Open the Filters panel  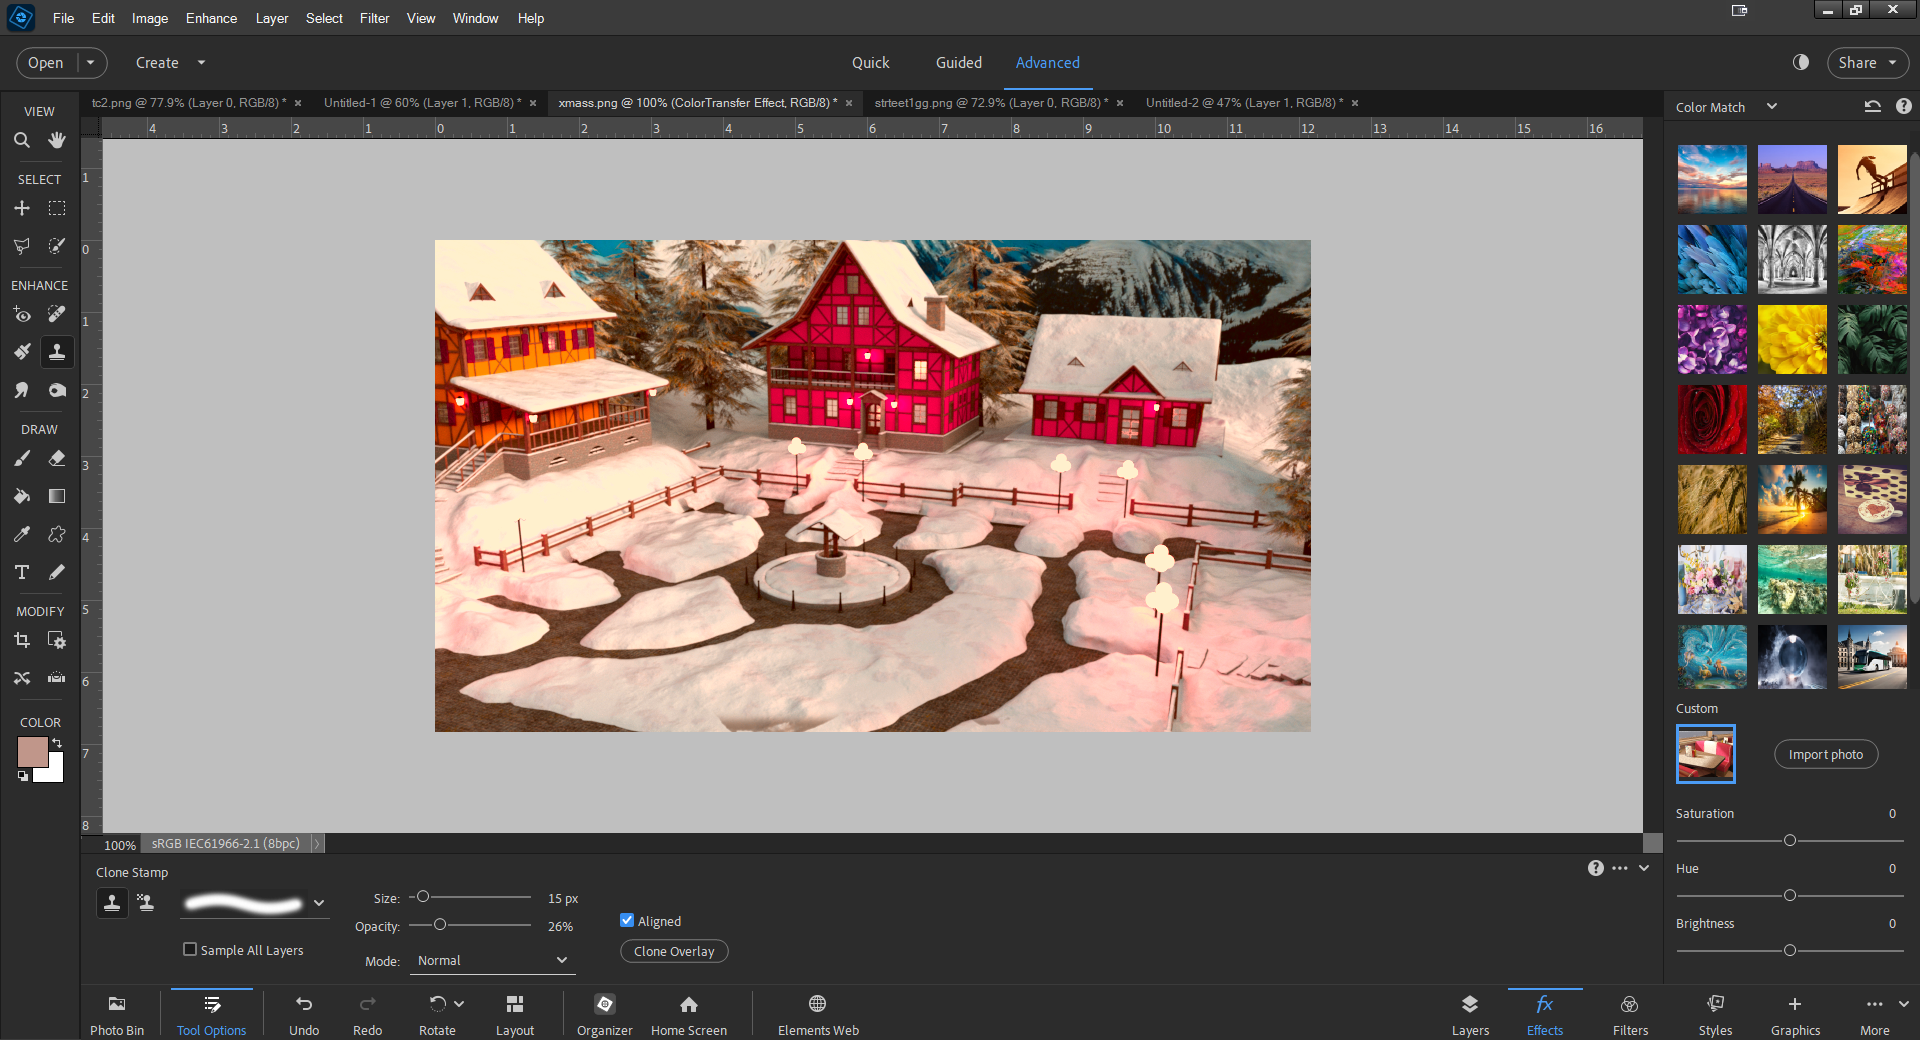click(x=1629, y=1012)
